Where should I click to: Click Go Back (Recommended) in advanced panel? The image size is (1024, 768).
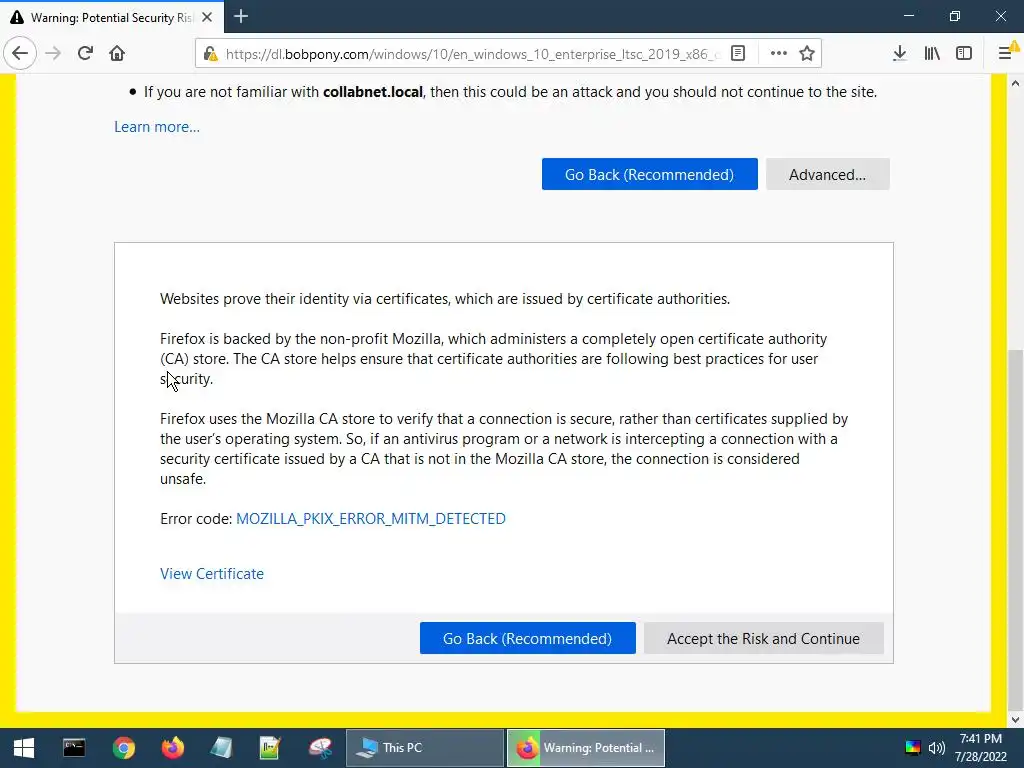click(x=527, y=638)
